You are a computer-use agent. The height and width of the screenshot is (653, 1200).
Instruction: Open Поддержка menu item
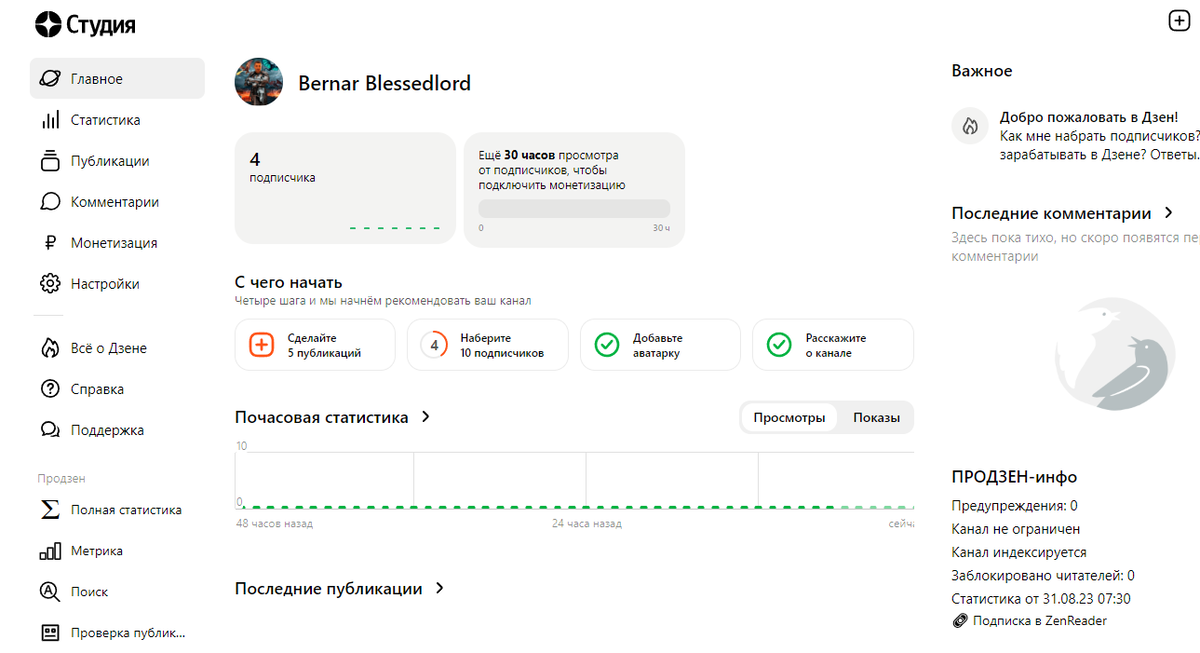click(x=107, y=430)
